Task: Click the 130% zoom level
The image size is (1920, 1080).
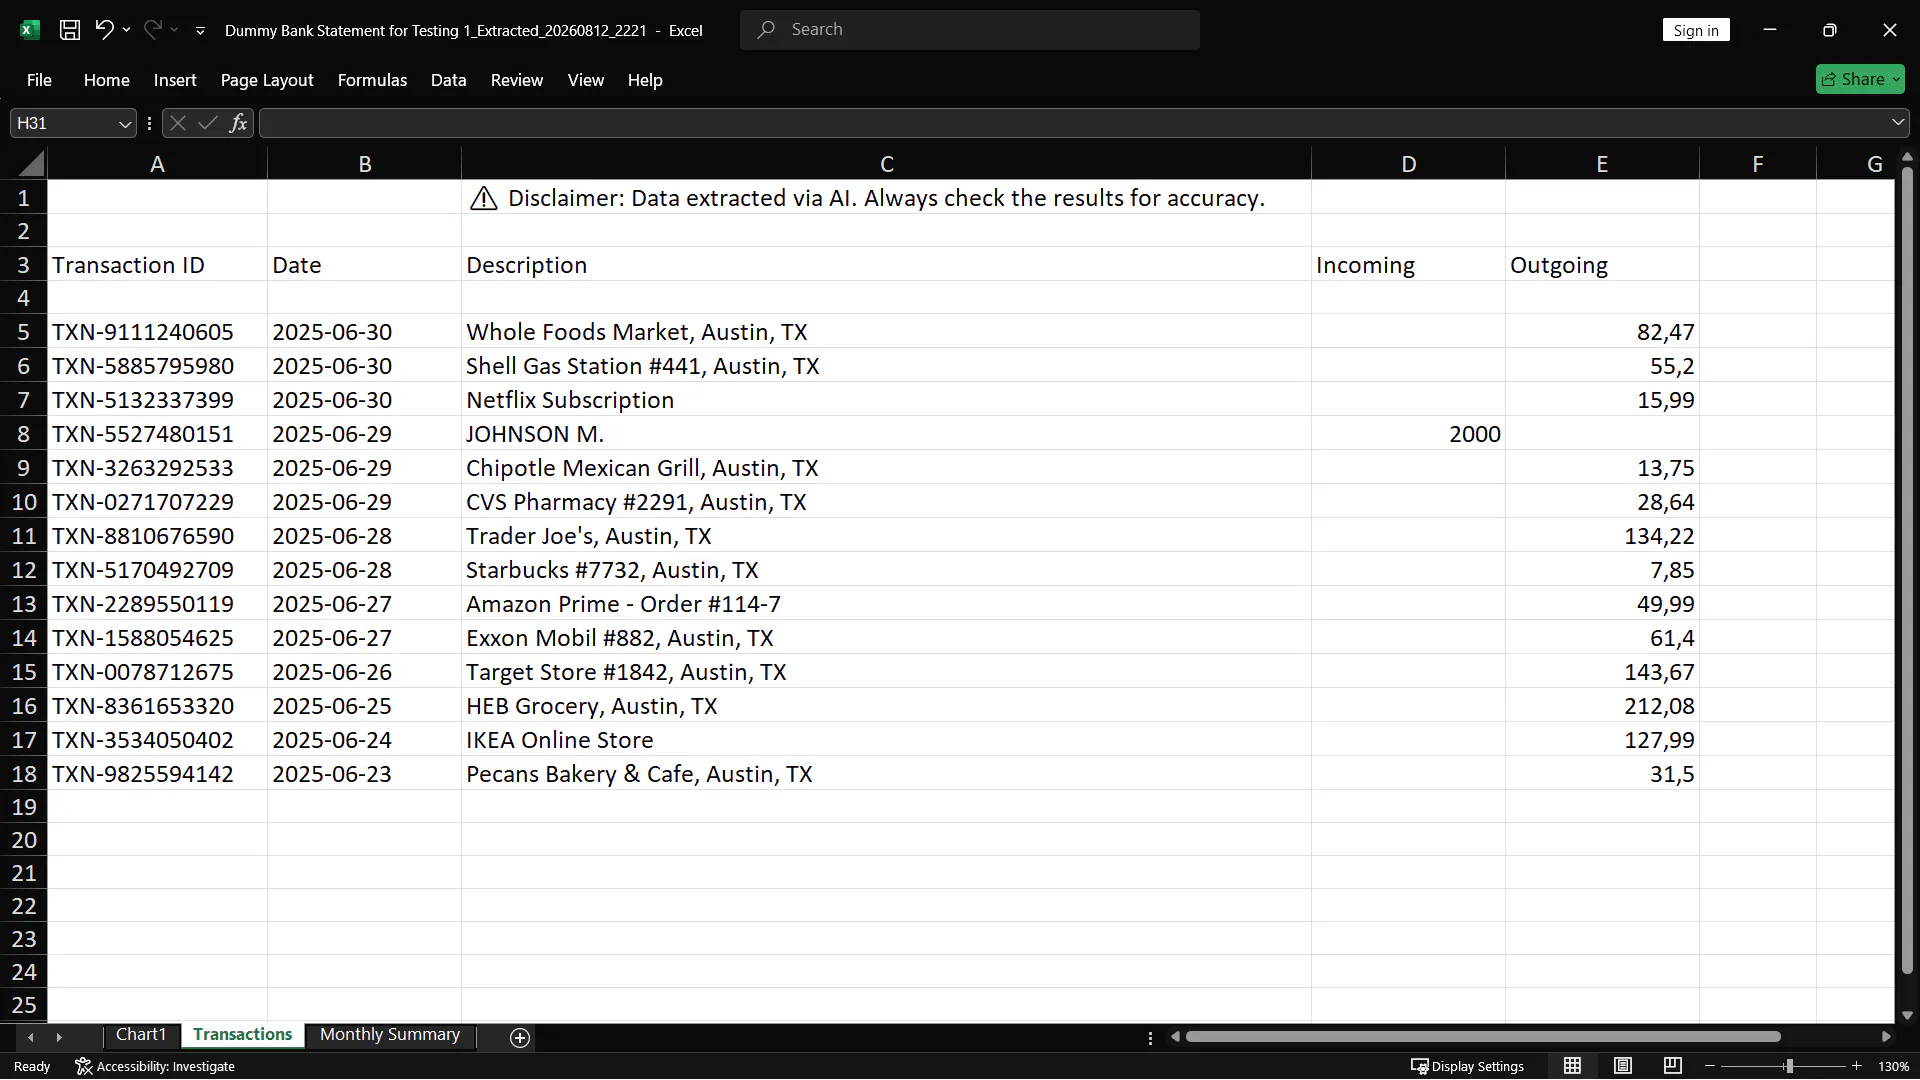Action: [1894, 1067]
